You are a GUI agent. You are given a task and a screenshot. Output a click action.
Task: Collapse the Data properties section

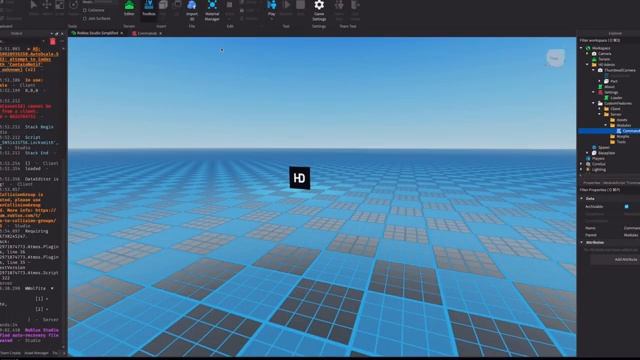pos(582,198)
